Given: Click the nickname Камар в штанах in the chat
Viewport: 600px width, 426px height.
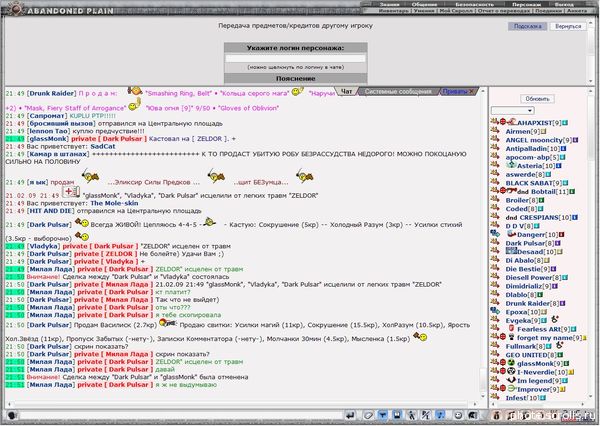Looking at the screenshot, I should [58, 154].
